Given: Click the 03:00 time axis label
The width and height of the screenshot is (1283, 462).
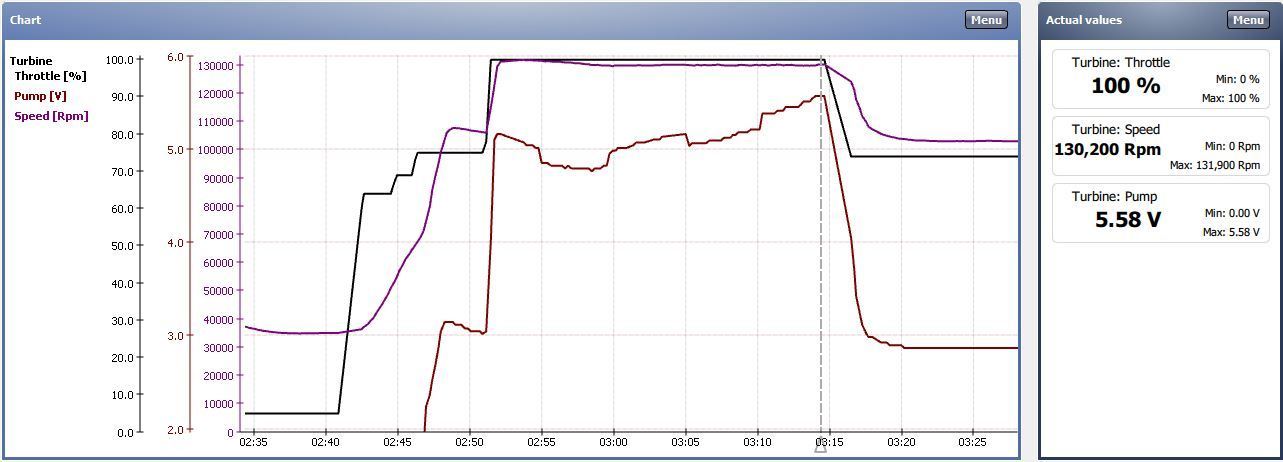Looking at the screenshot, I should coord(613,442).
